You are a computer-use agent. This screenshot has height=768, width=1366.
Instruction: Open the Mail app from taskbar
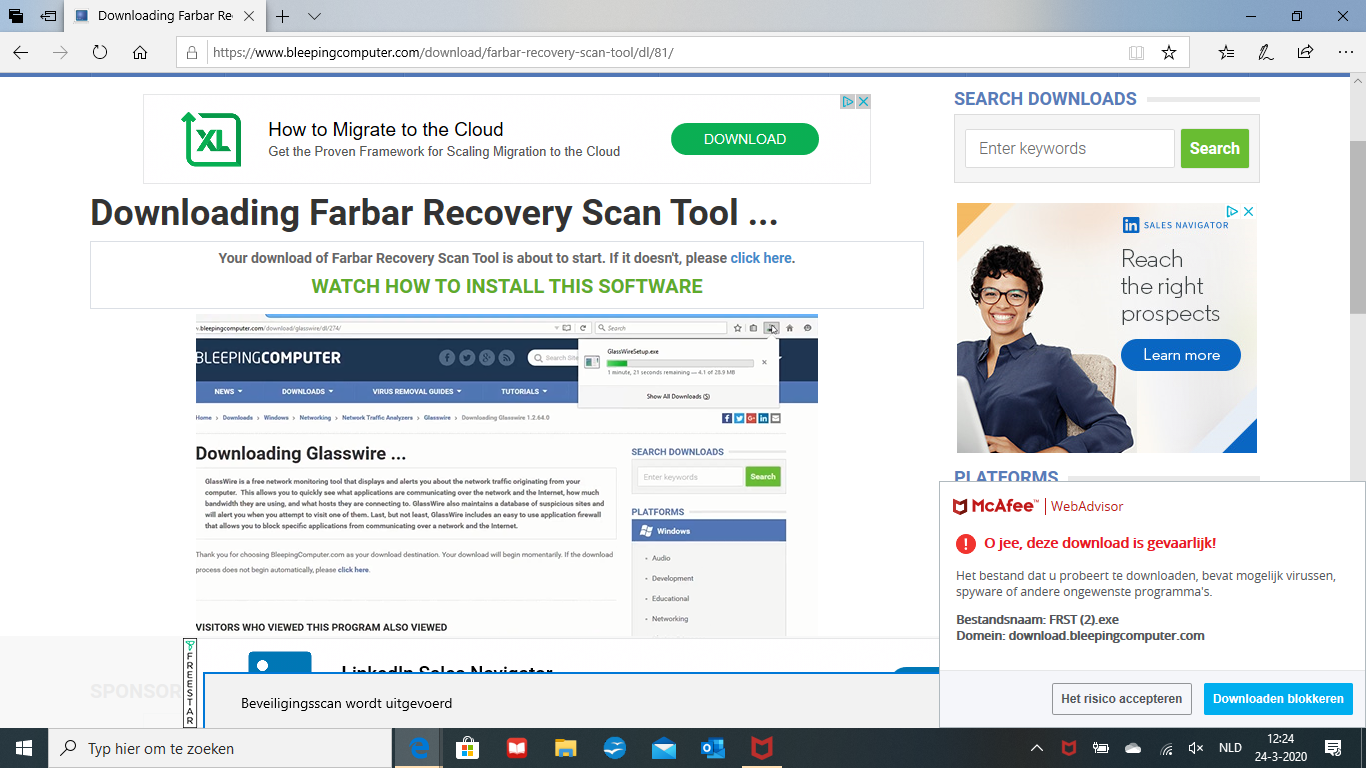(663, 748)
